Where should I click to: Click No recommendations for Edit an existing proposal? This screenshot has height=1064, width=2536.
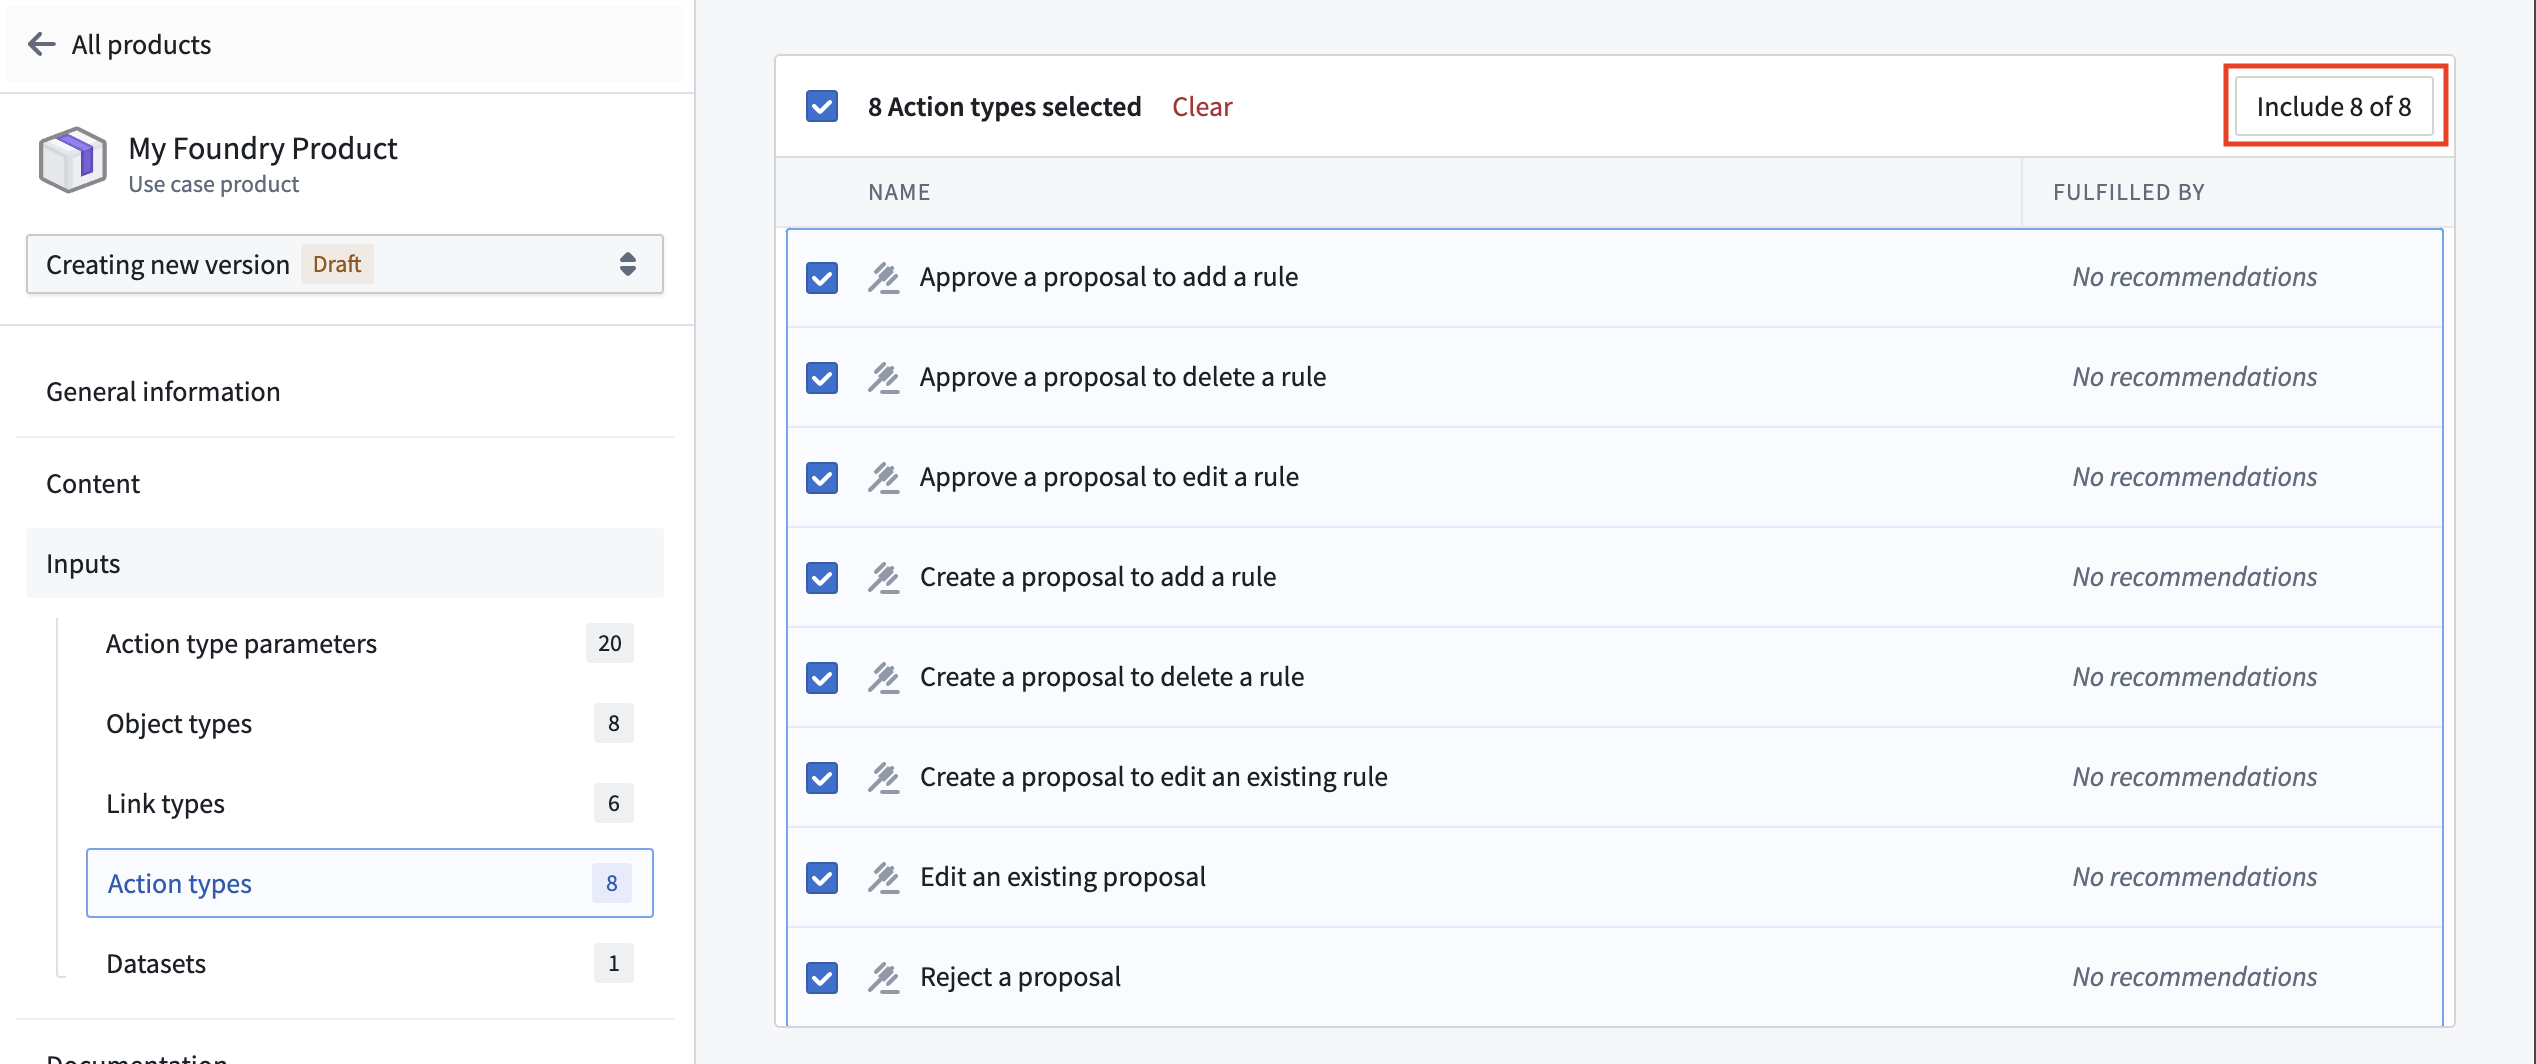click(x=2195, y=877)
